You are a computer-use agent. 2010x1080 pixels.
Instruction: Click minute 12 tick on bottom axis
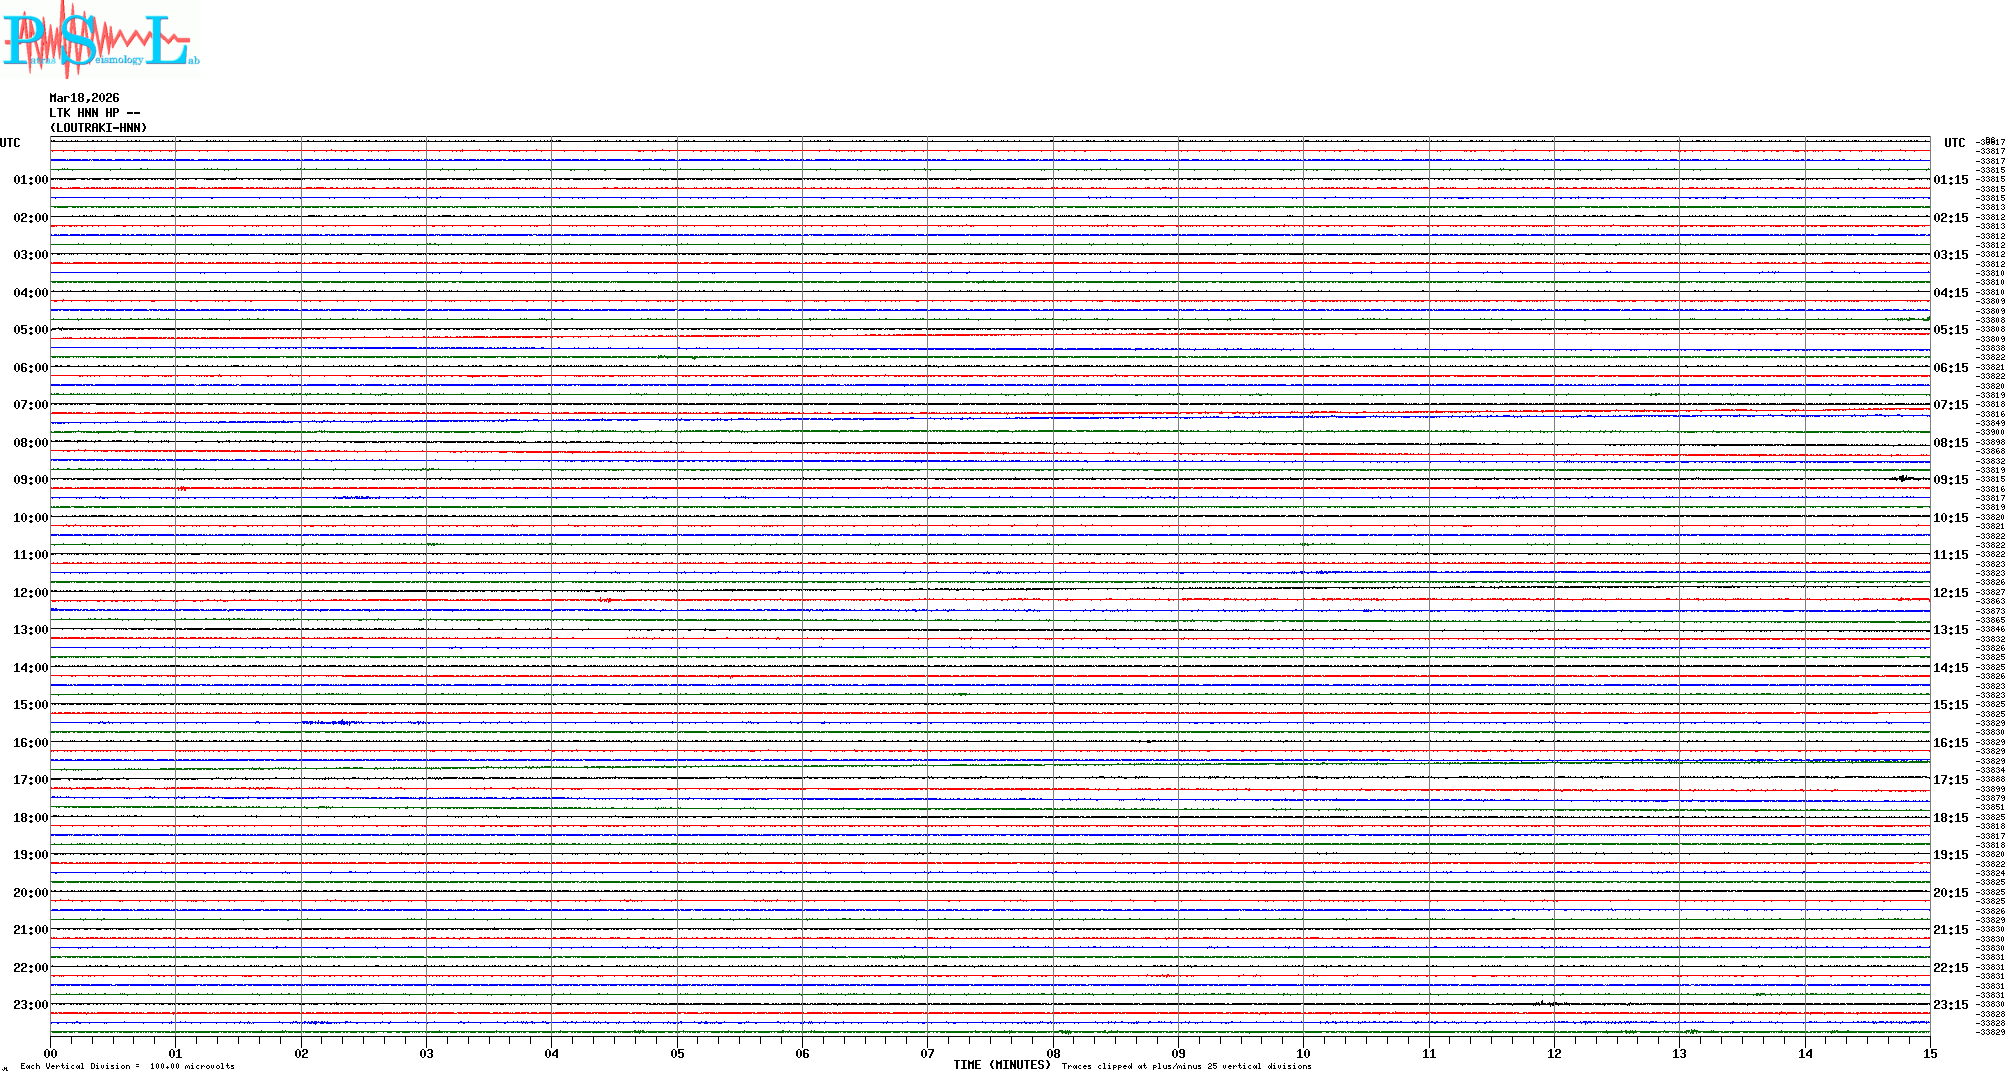[1554, 1053]
